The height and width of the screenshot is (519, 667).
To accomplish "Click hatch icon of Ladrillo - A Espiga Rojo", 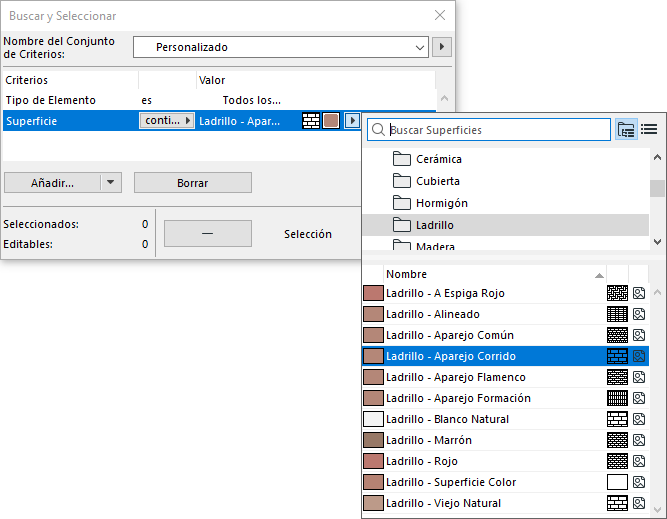I will pos(617,293).
